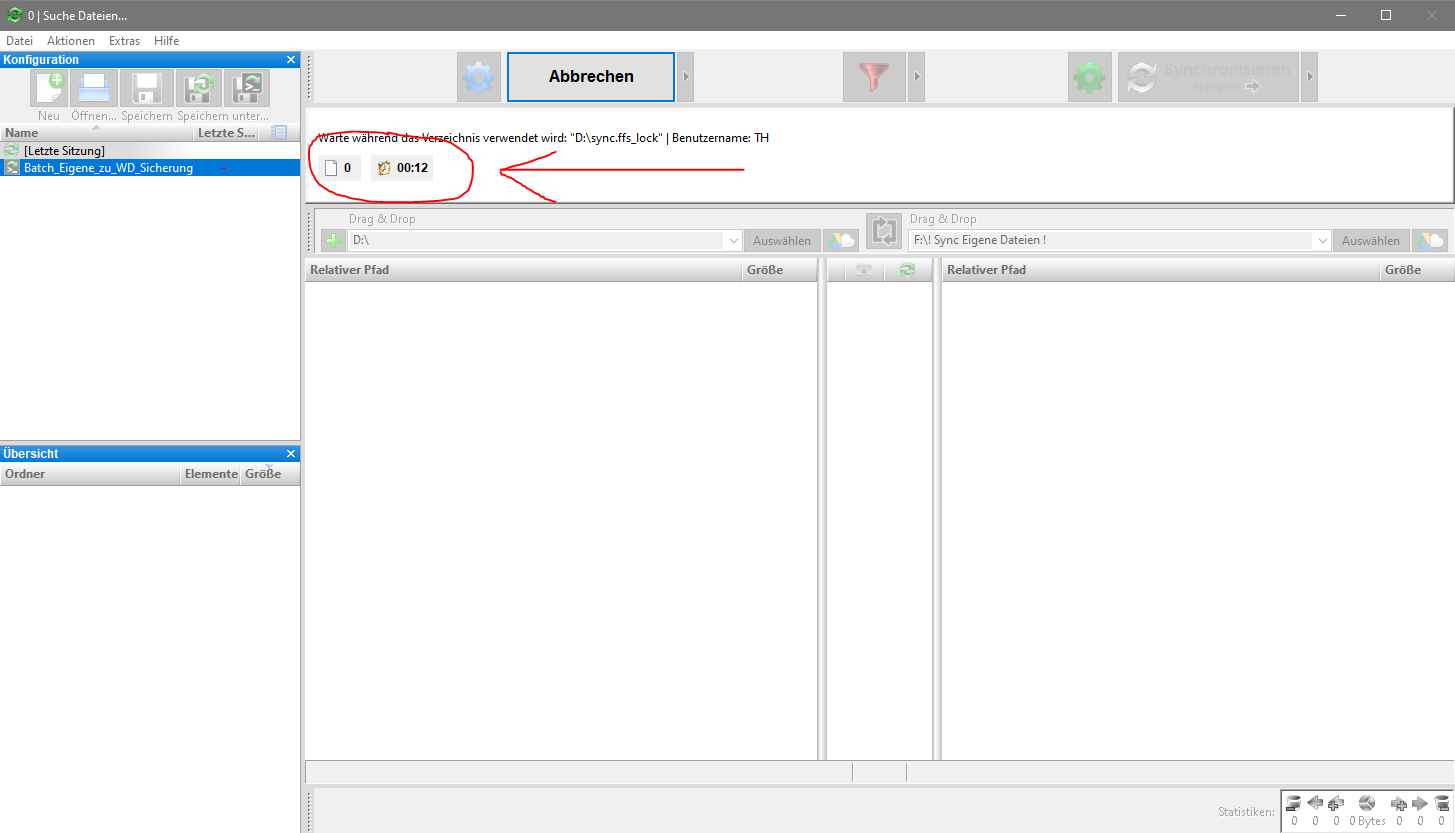
Task: Open a configuration with the Öffnen icon
Action: click(x=95, y=88)
